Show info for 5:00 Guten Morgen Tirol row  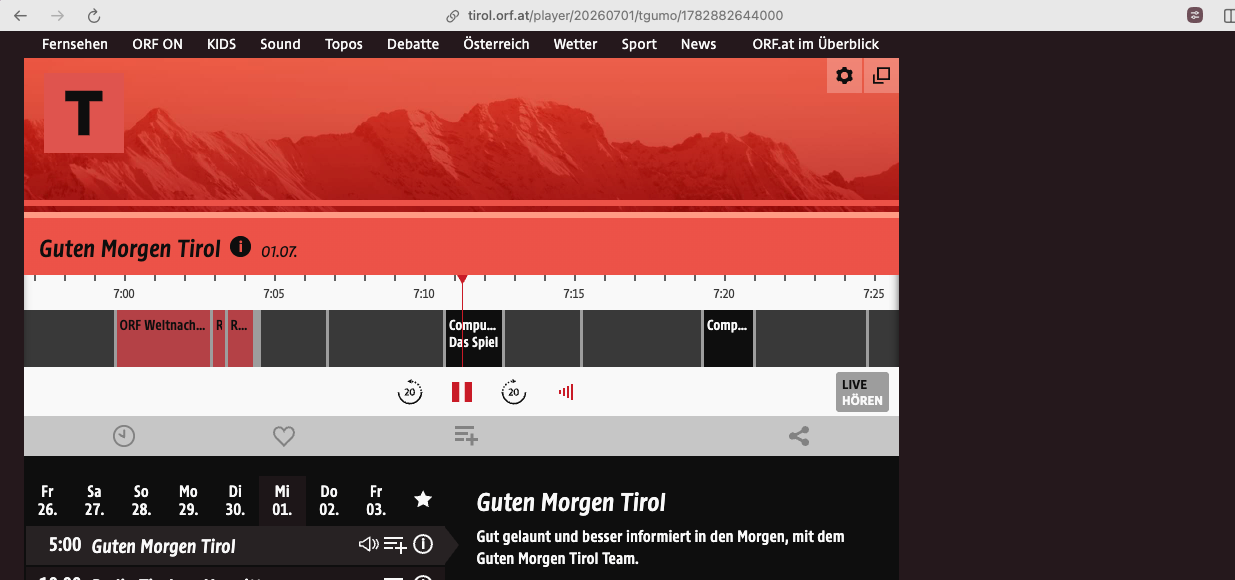tap(423, 545)
